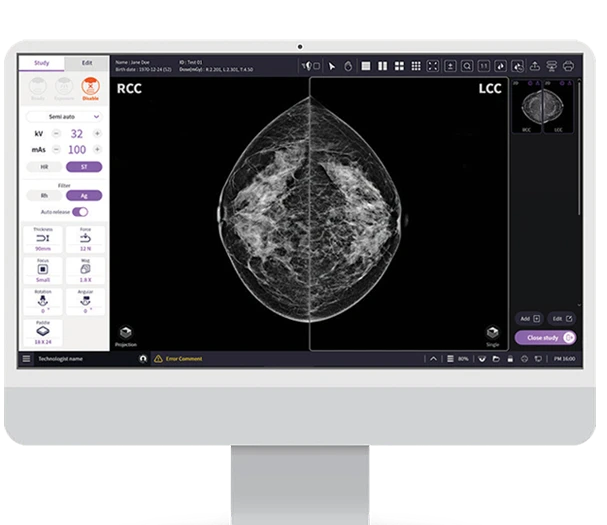
Task: Click the thumbnail panel scrollbar
Action: point(579,147)
